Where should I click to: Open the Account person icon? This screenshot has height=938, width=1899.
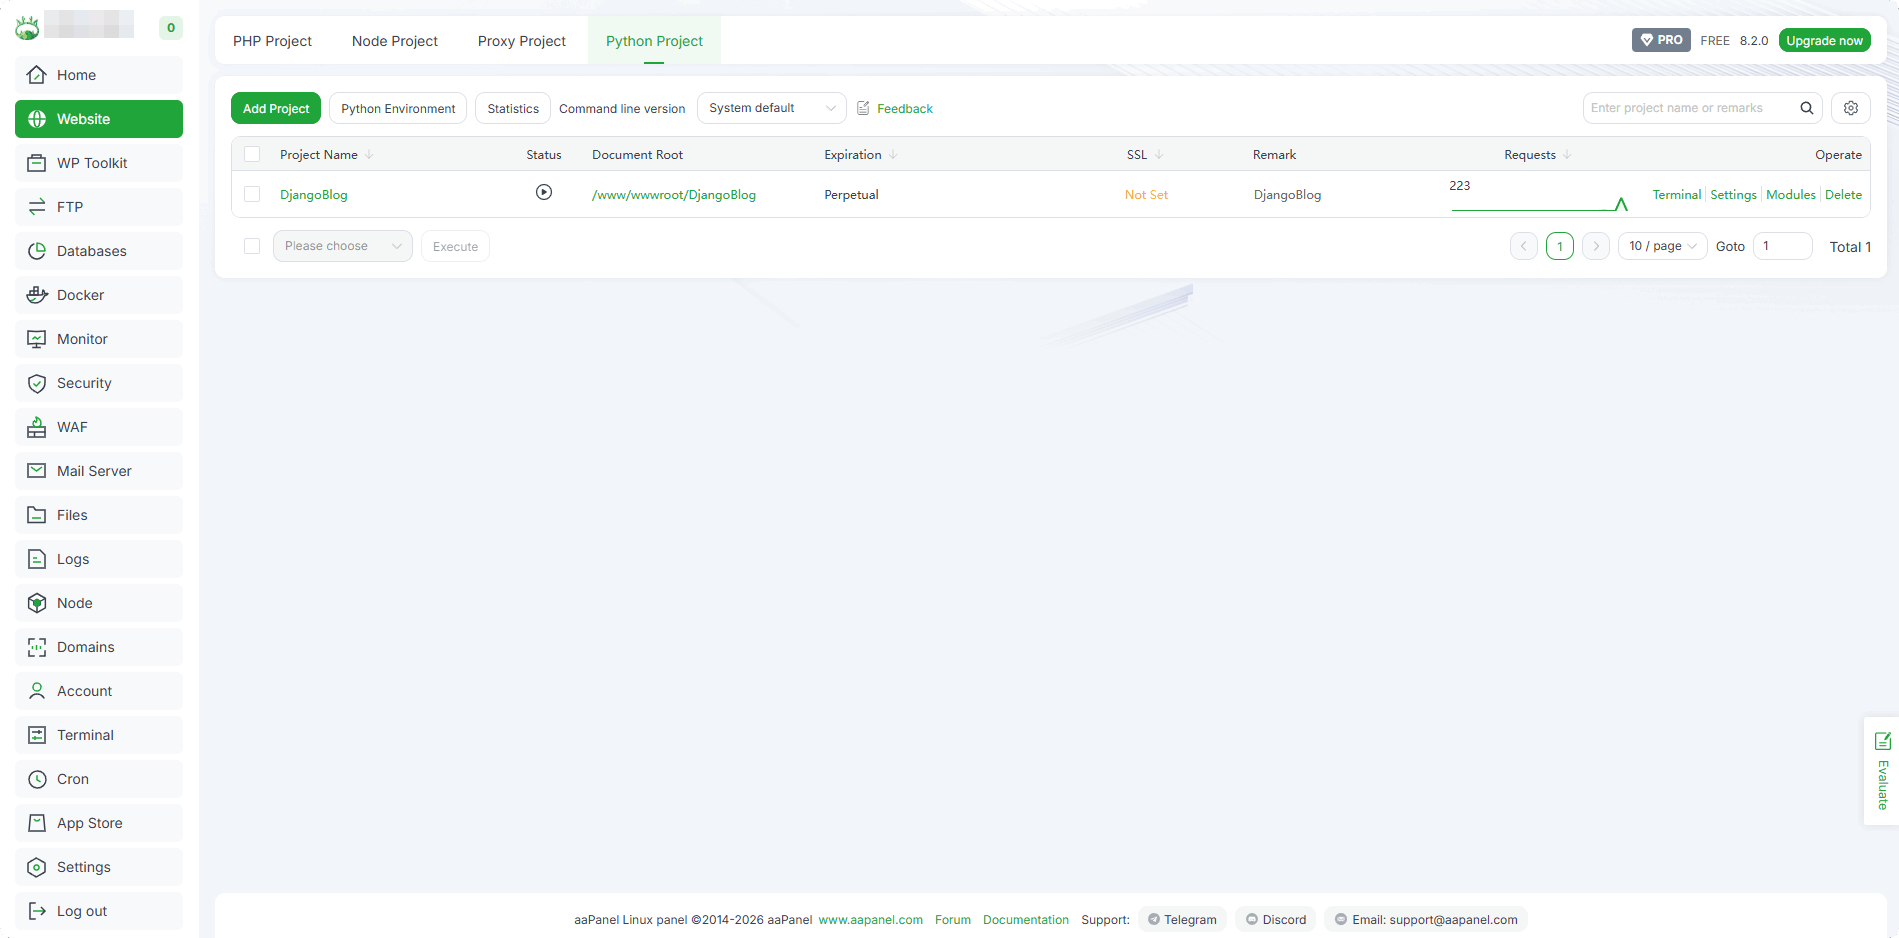37,691
